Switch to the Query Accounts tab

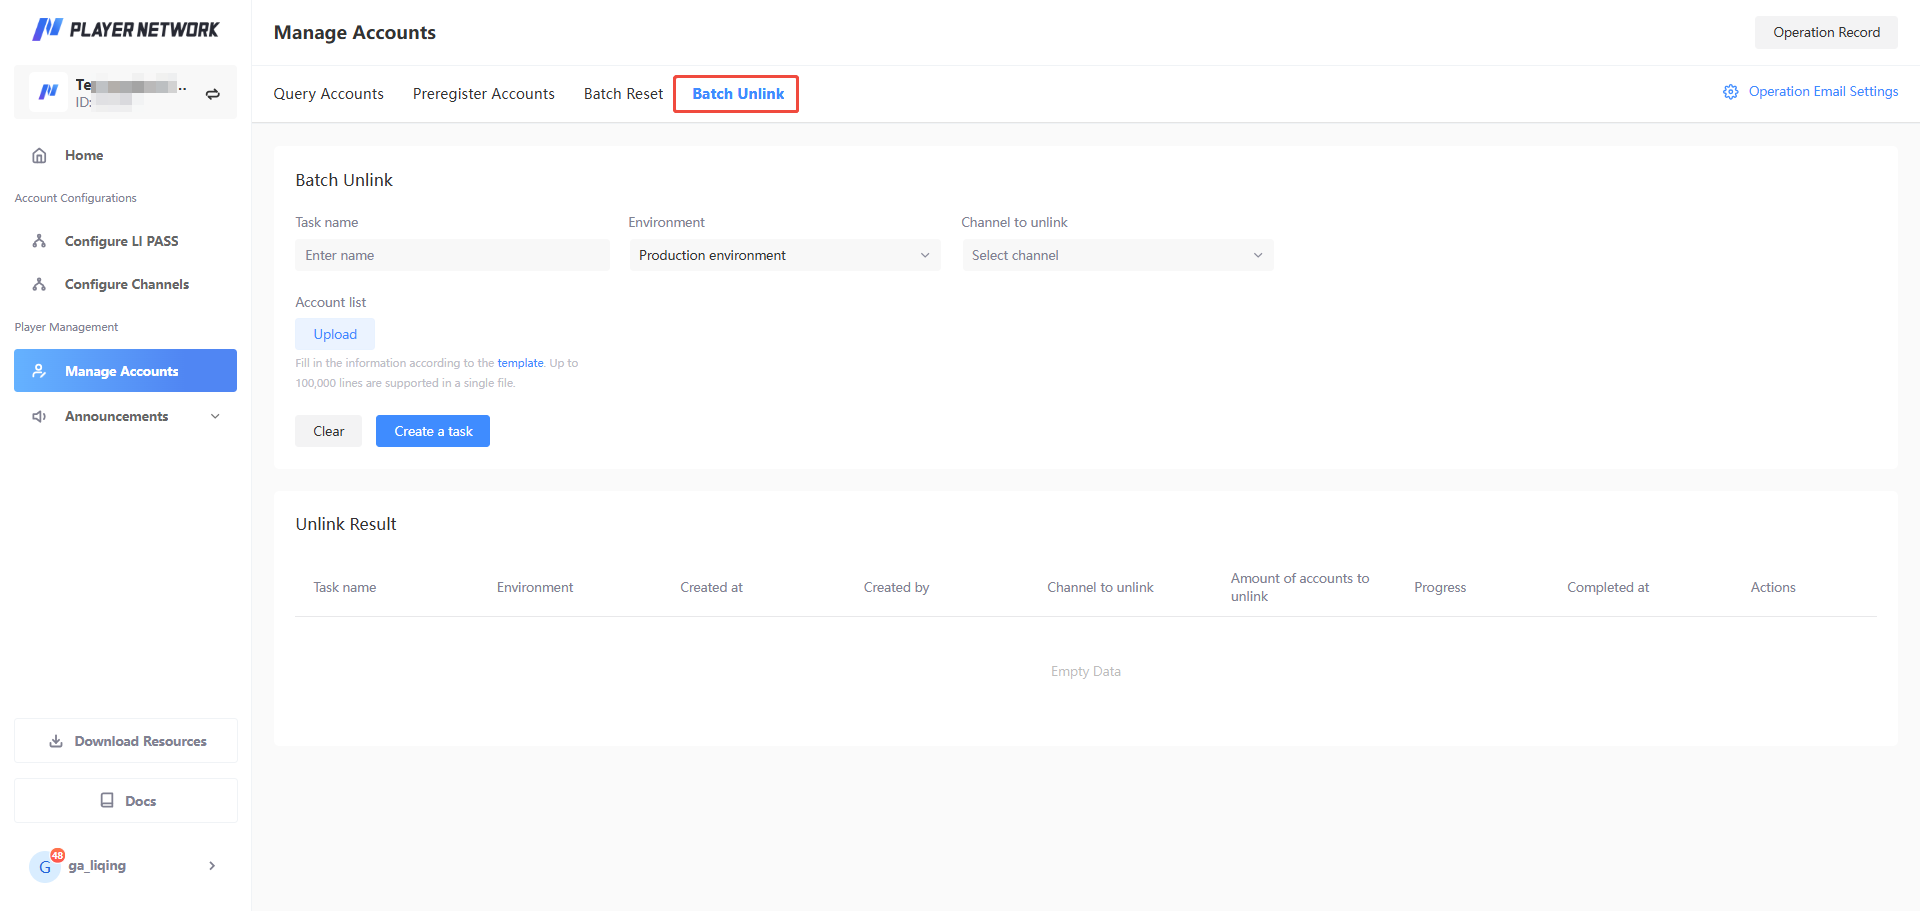[x=328, y=94]
